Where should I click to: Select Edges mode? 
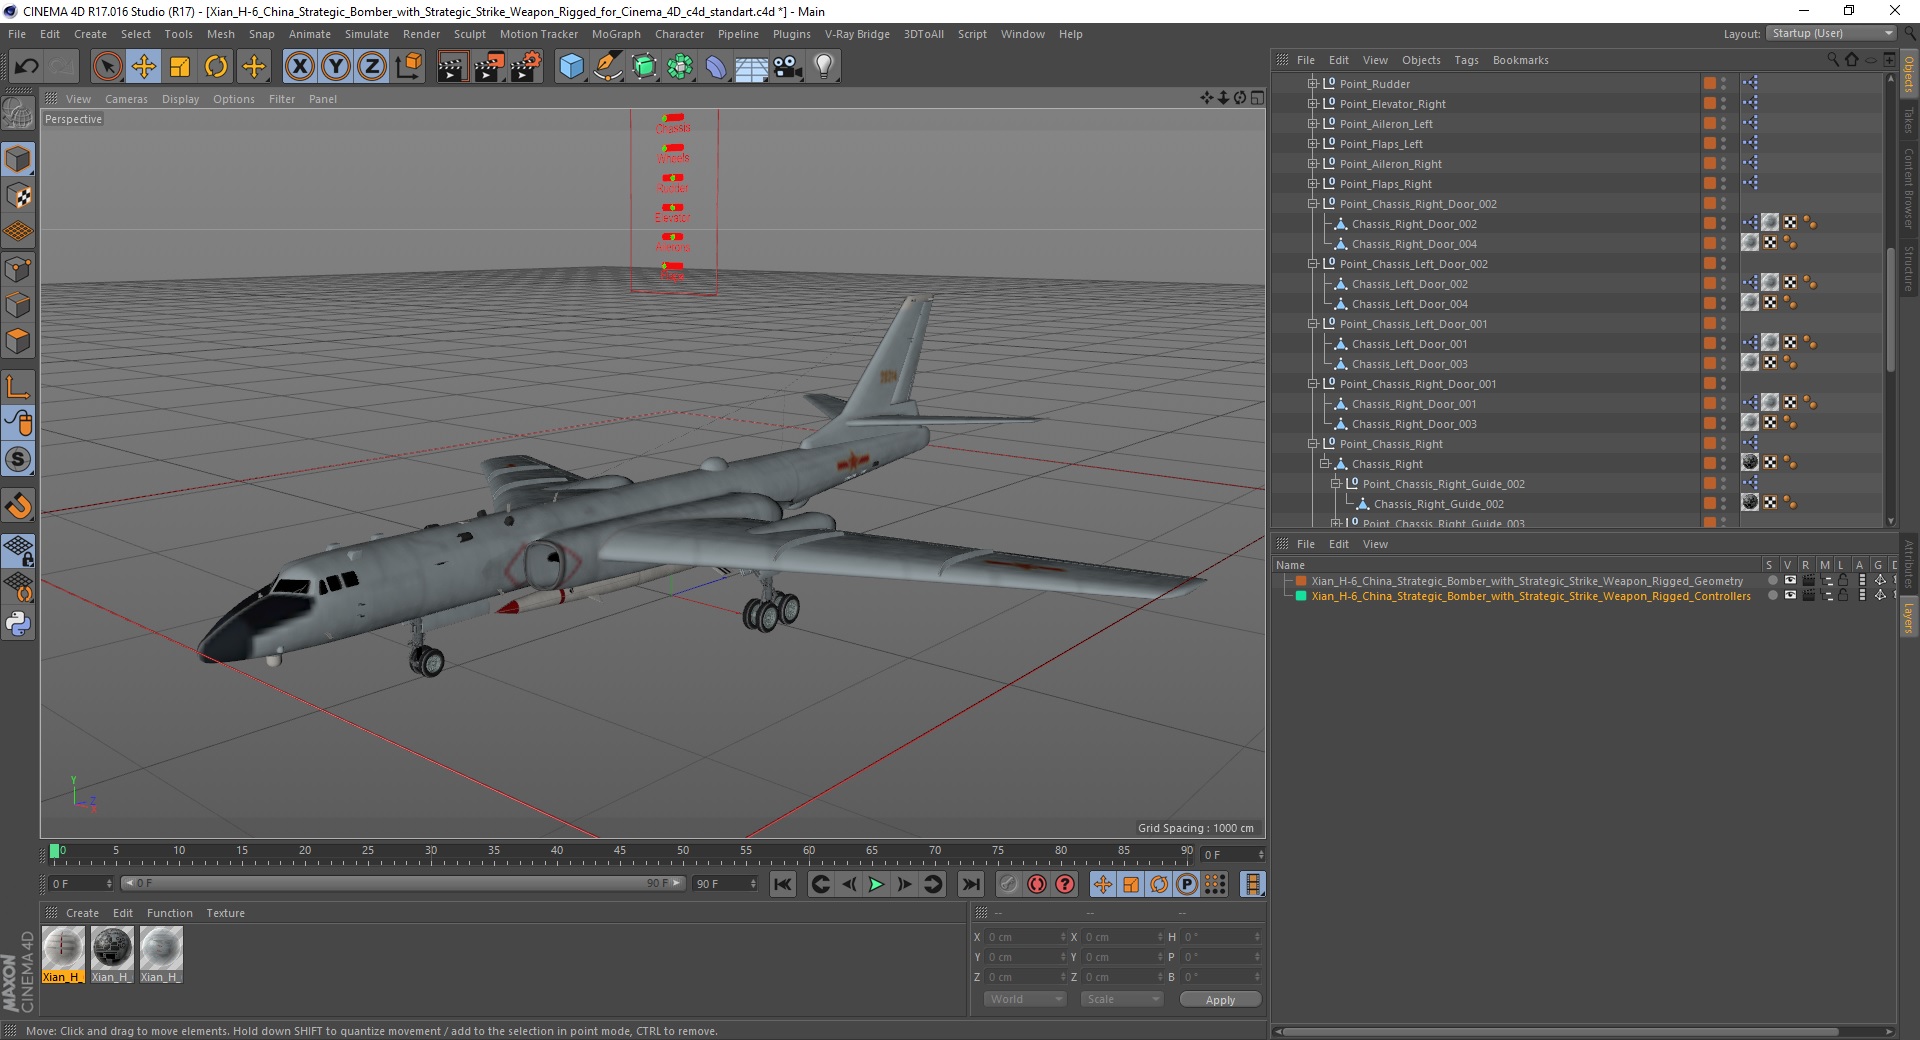[x=18, y=305]
